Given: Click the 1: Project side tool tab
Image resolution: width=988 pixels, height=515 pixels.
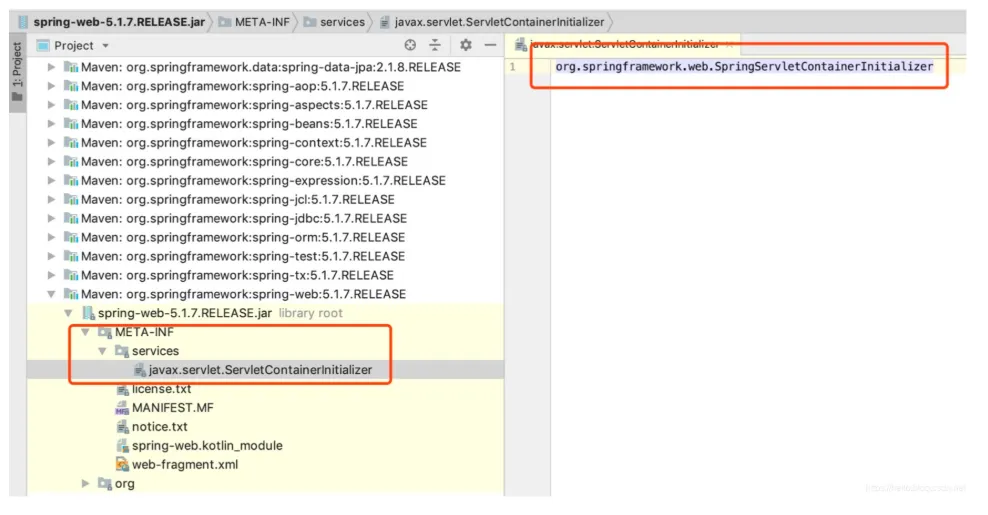Looking at the screenshot, I should tap(17, 72).
